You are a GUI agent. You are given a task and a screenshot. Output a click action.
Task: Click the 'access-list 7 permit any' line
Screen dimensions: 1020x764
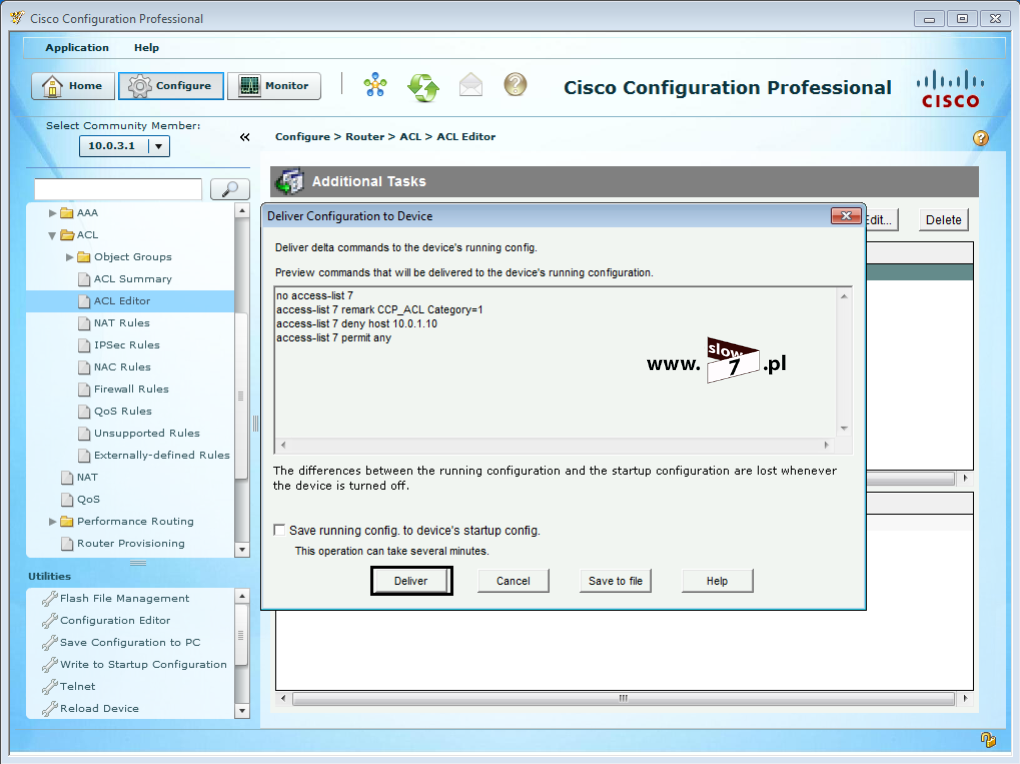[334, 338]
